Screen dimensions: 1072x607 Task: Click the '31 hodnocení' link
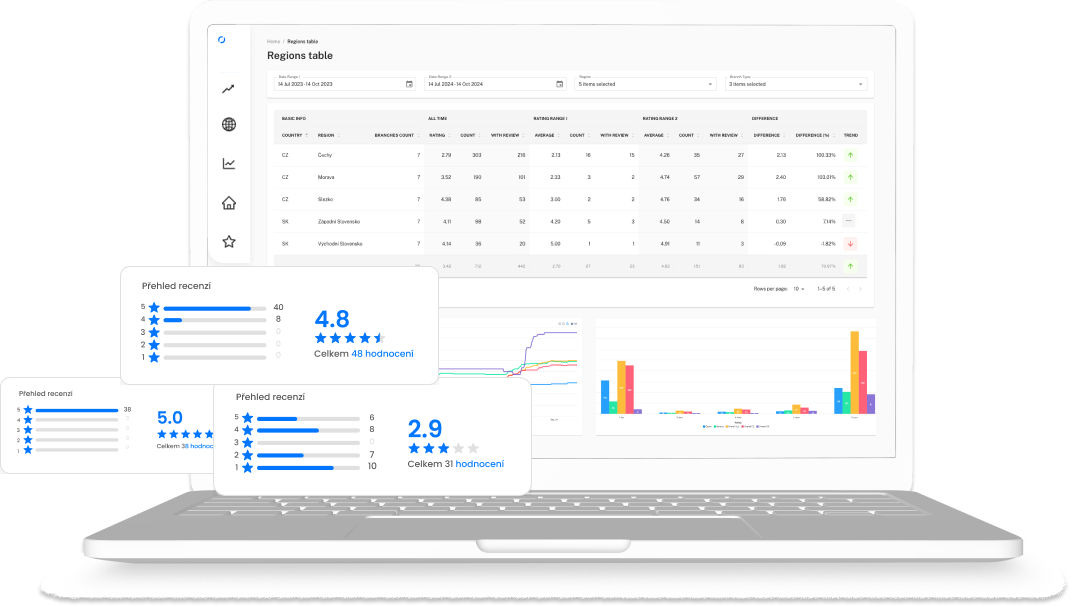tap(480, 464)
